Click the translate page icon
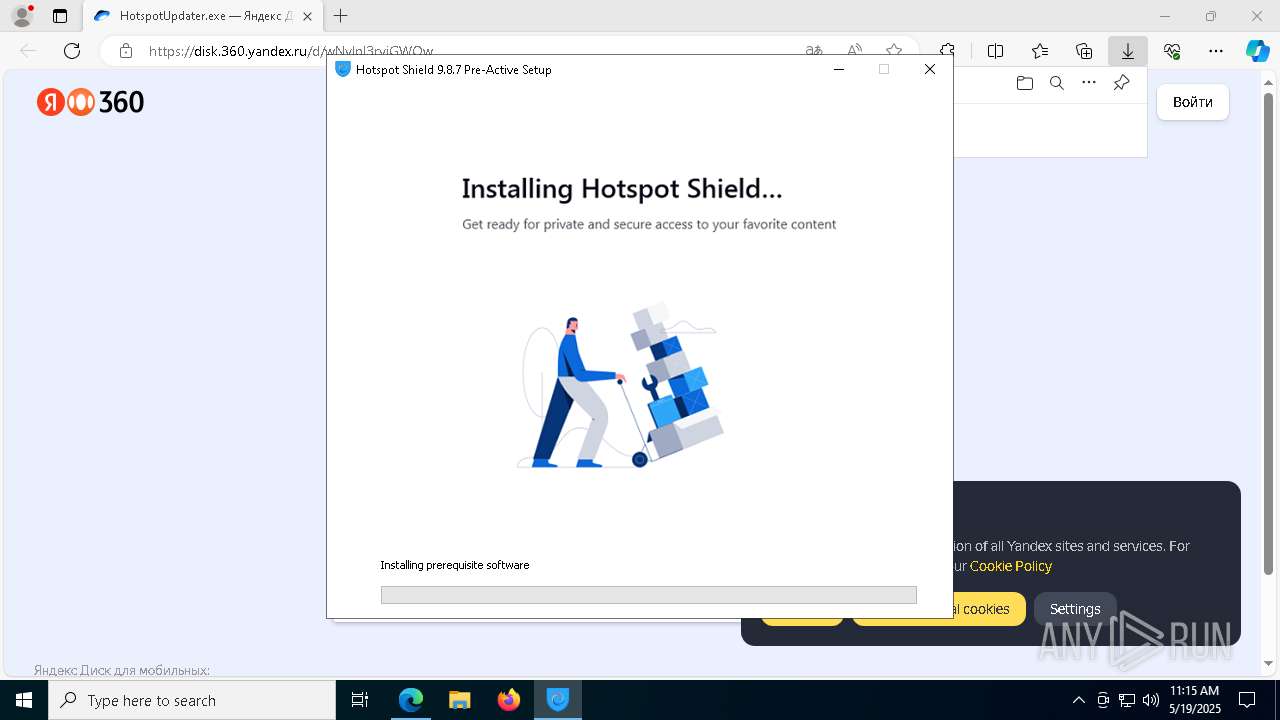 tap(814, 51)
